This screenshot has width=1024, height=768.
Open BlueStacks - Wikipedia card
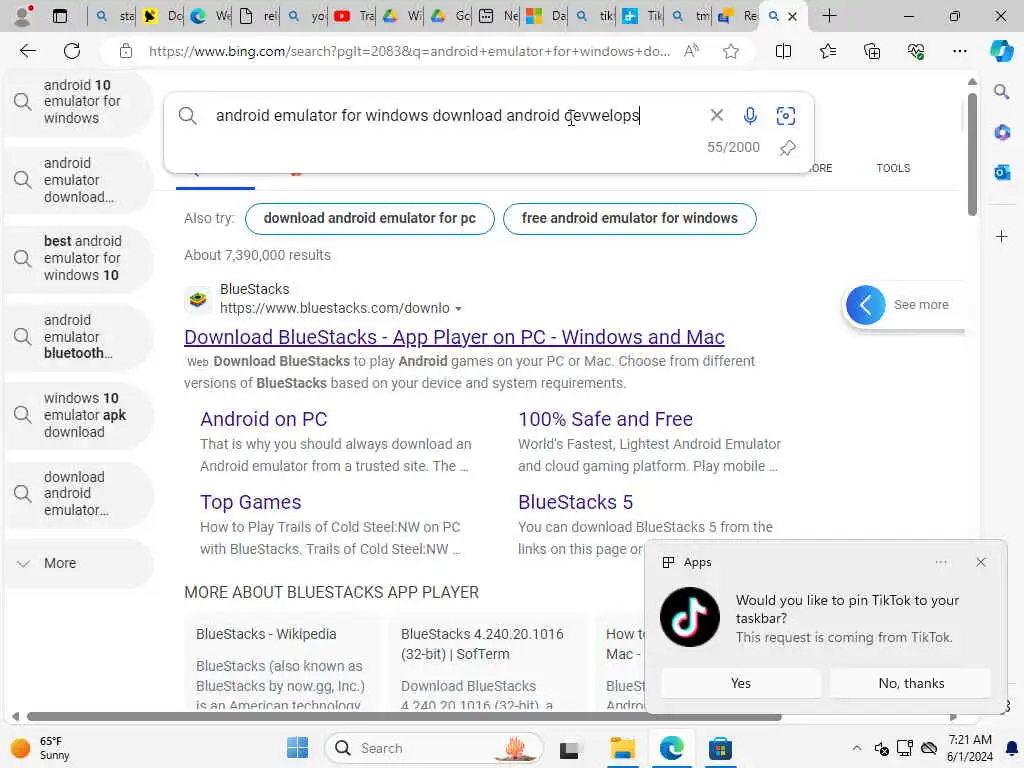pos(281,661)
